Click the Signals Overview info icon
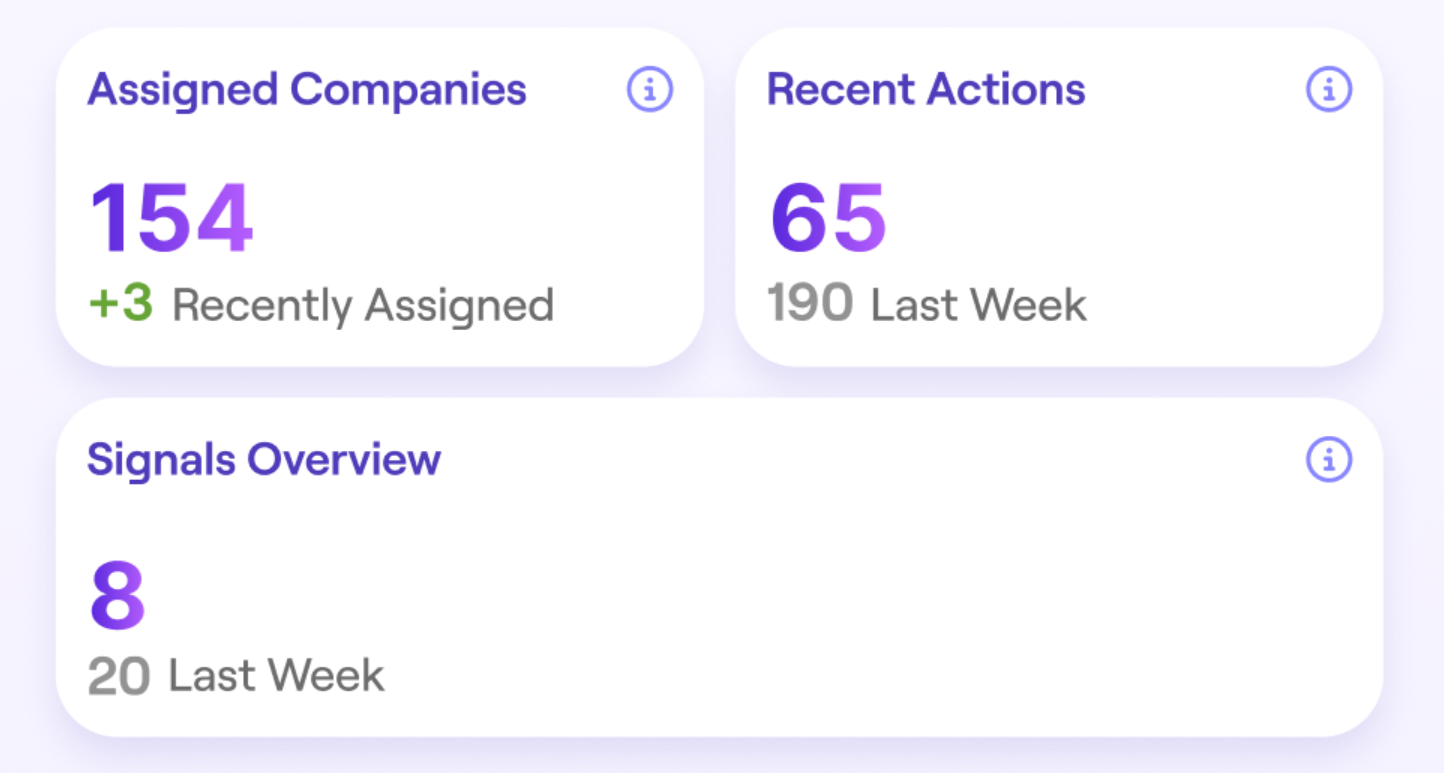 [1329, 460]
